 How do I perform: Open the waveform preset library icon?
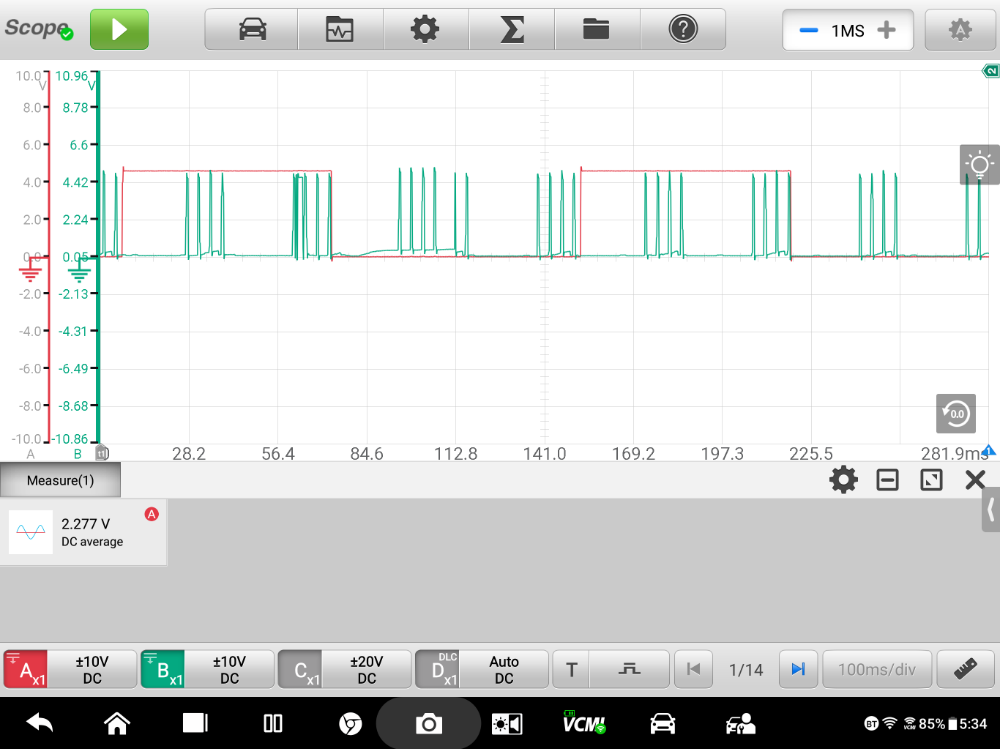pyautogui.click(x=340, y=30)
